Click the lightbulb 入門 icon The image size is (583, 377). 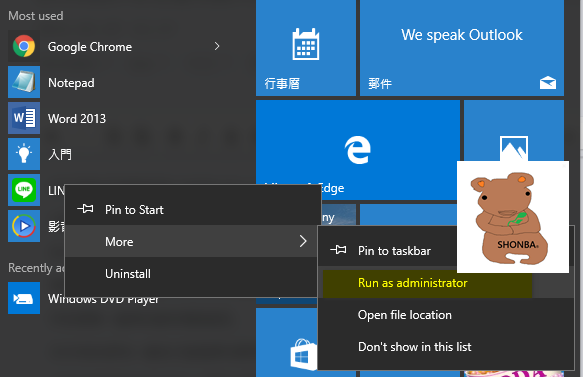(24, 154)
